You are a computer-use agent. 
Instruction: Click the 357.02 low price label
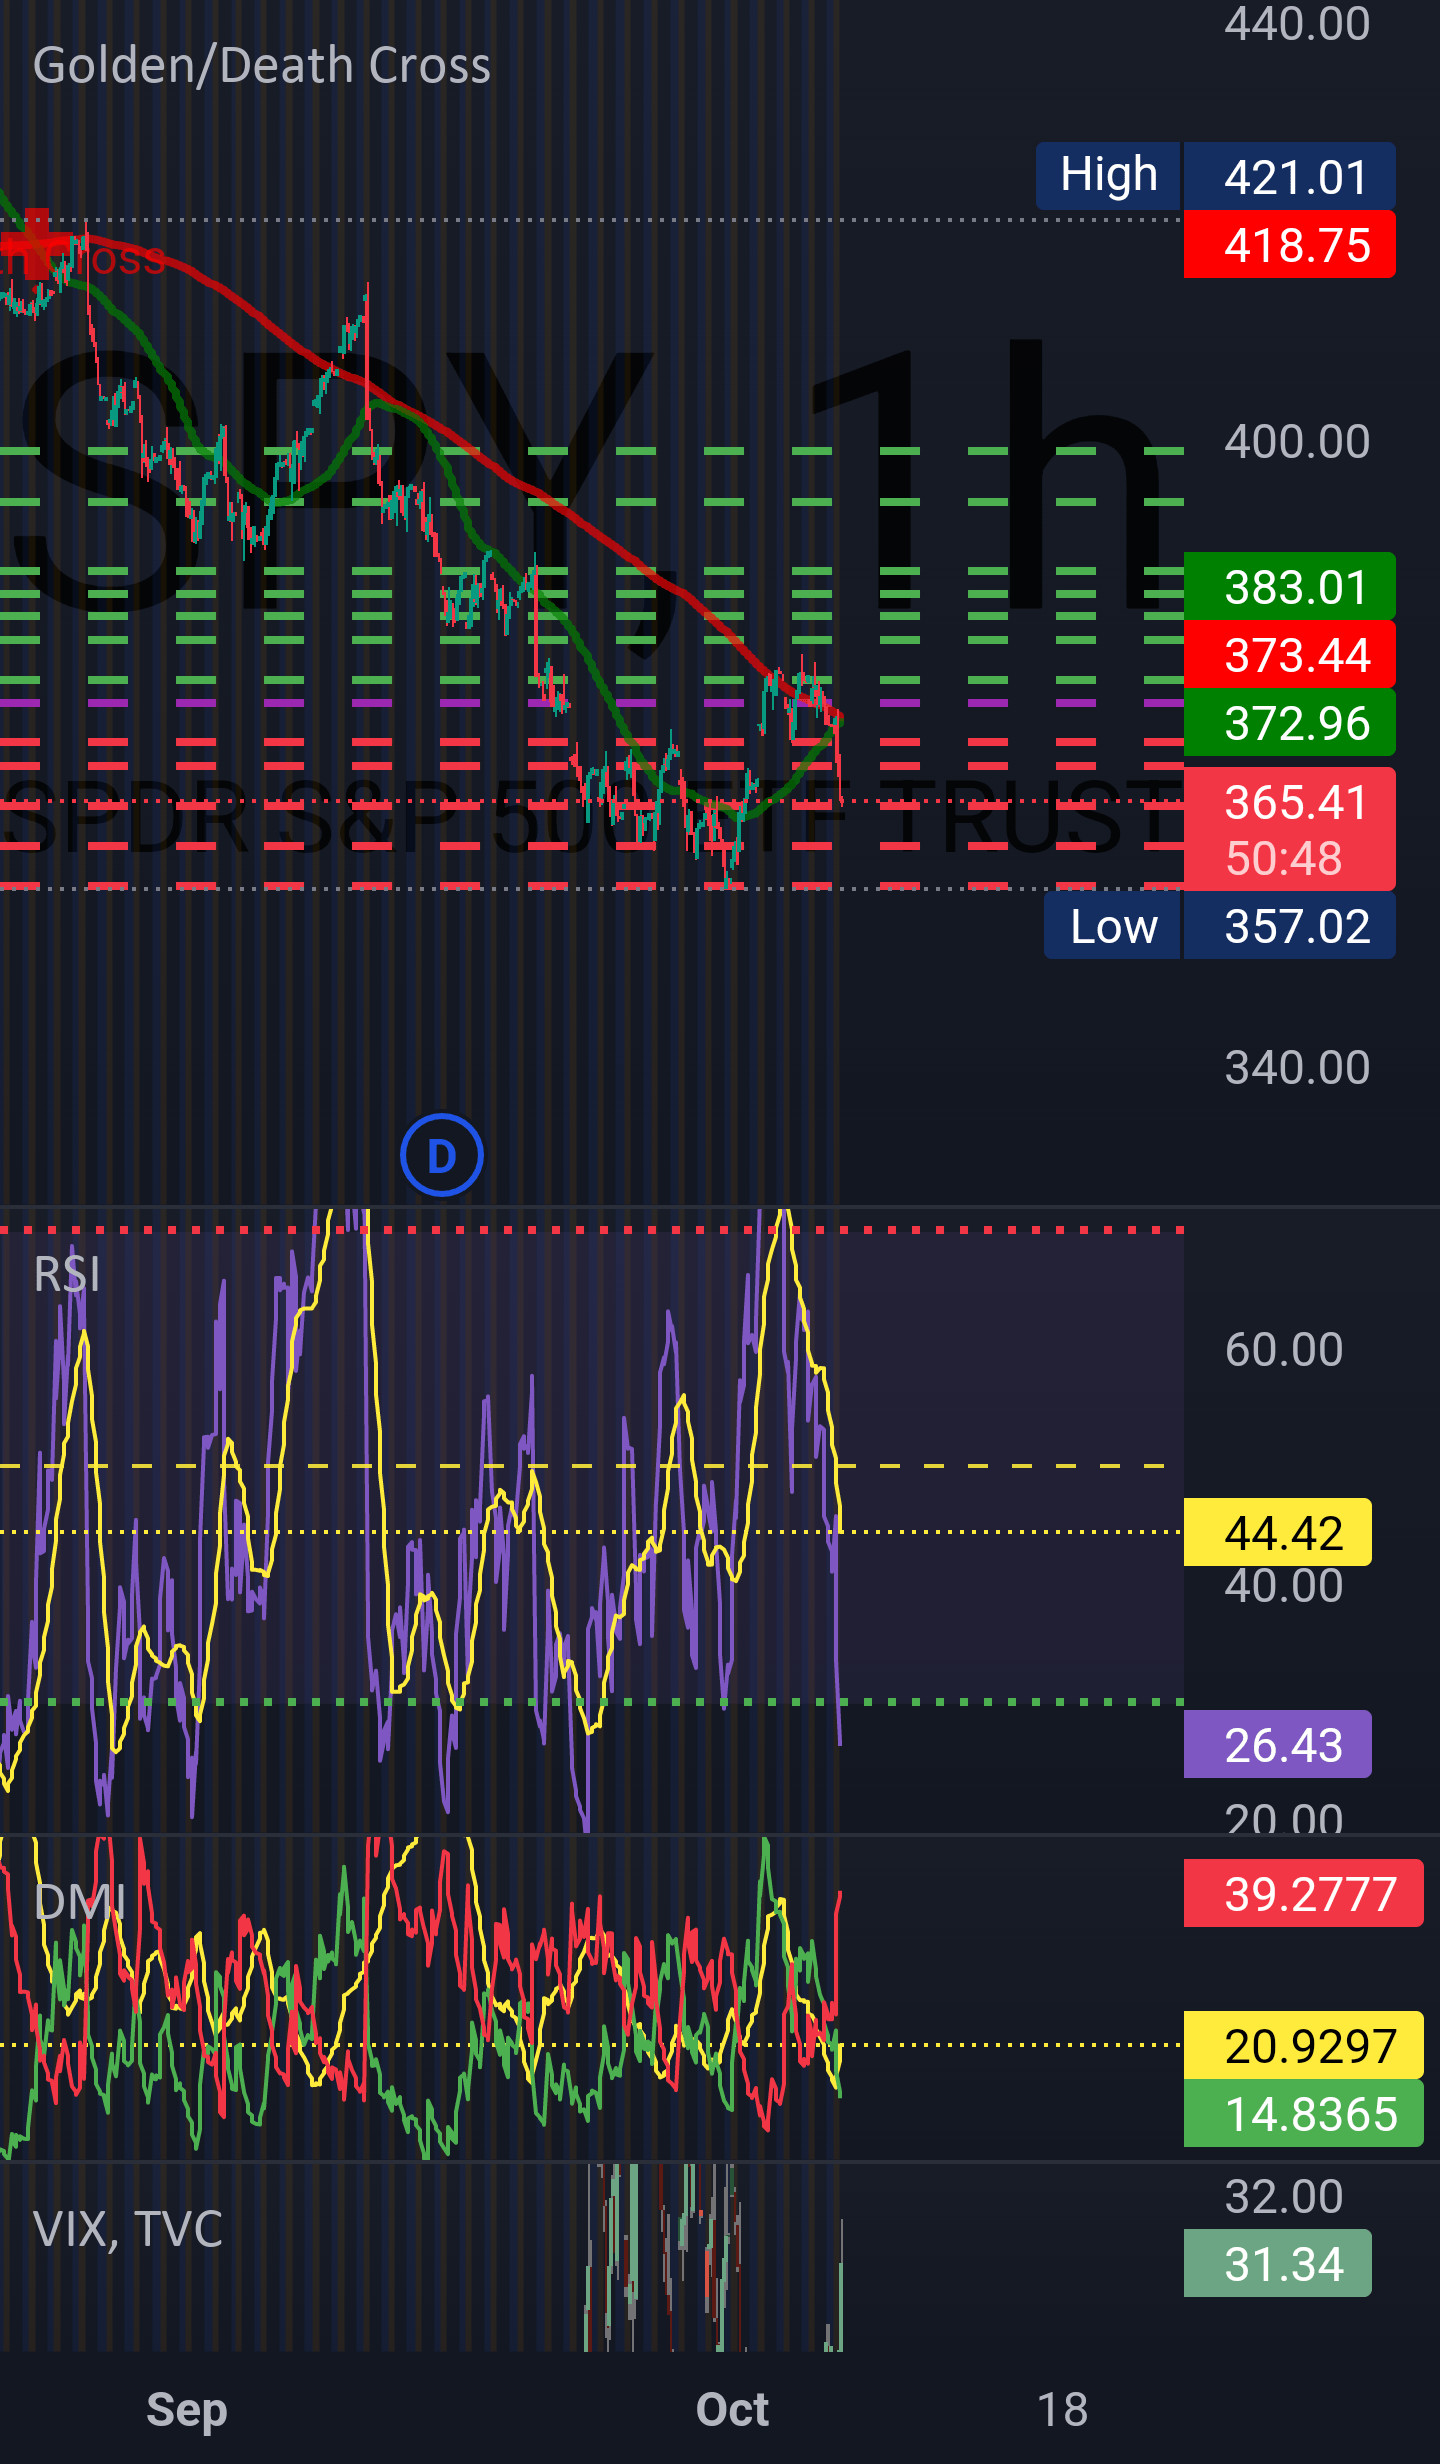(1290, 926)
